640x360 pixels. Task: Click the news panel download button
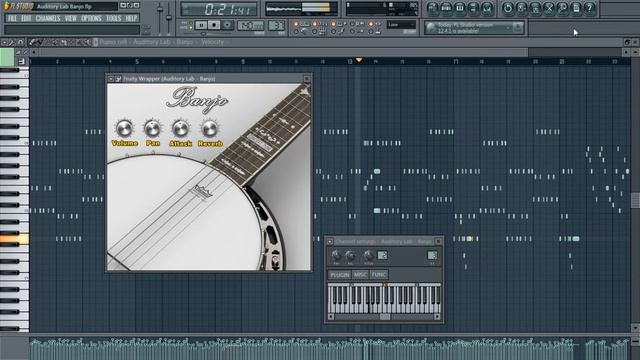518,28
